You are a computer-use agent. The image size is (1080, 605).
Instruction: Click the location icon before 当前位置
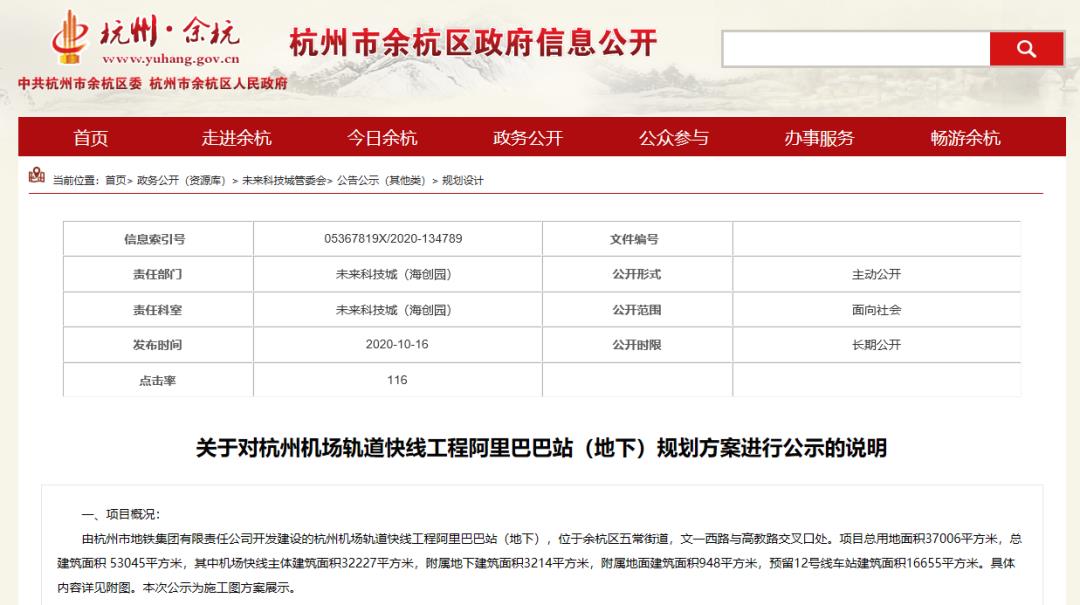[x=37, y=177]
